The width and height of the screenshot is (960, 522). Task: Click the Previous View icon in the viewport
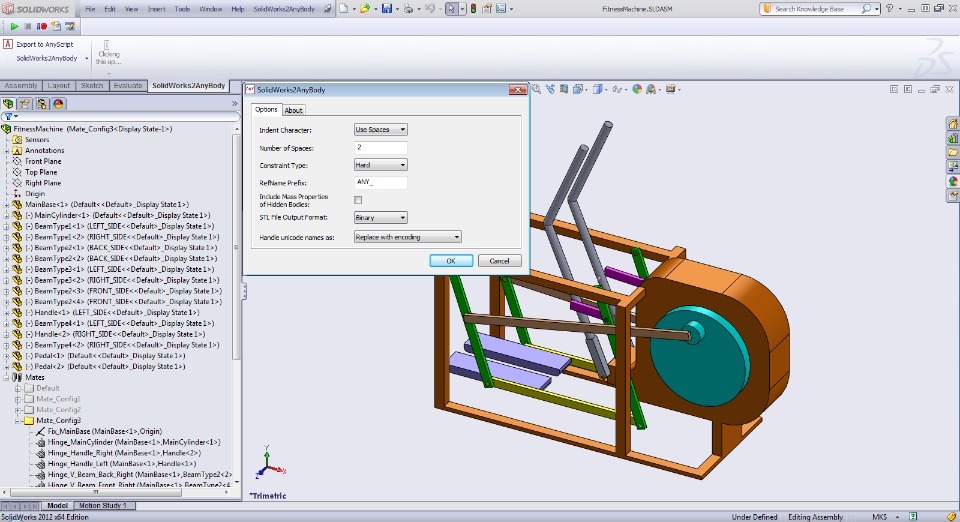550,89
